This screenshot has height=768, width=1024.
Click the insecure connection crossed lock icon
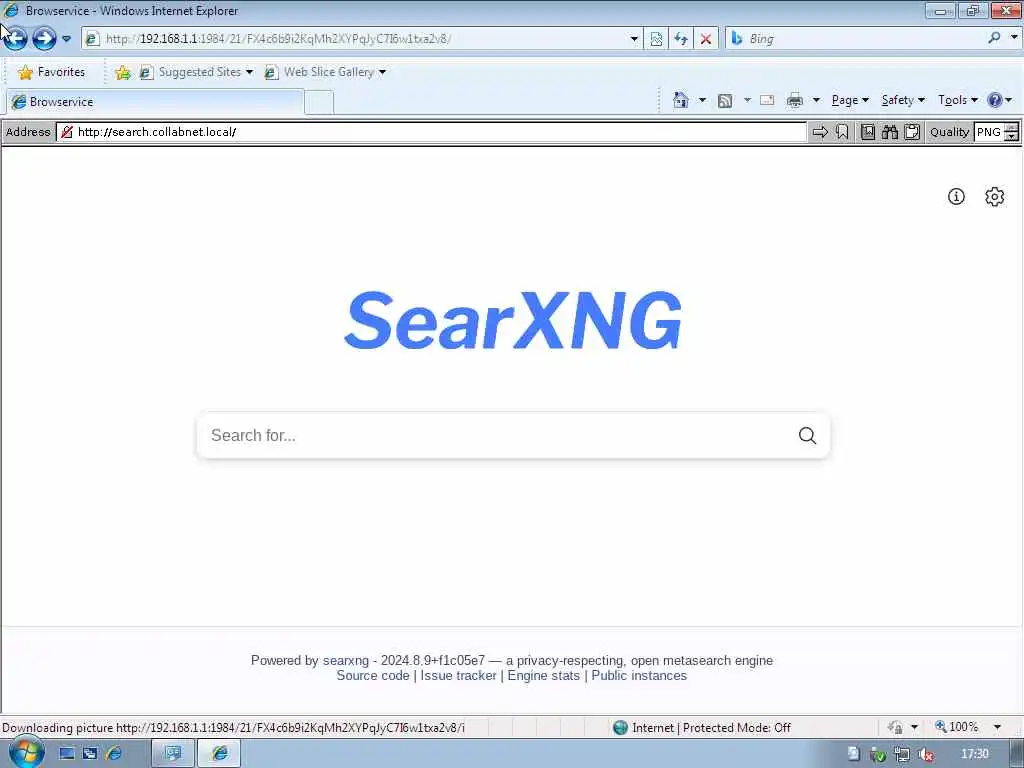point(67,132)
